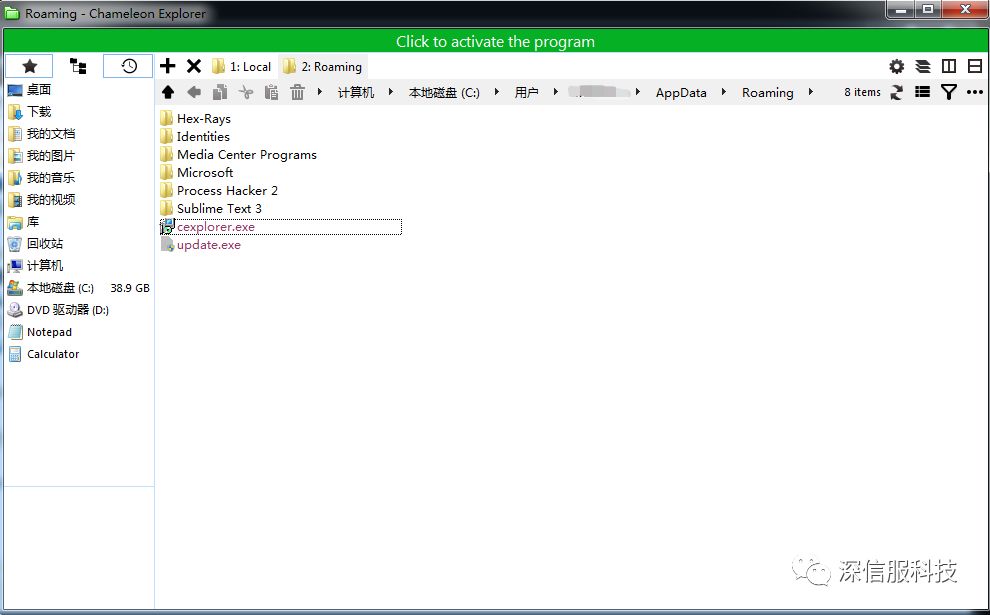This screenshot has width=990, height=615.
Task: Click the green activate program banner
Action: pos(495,41)
